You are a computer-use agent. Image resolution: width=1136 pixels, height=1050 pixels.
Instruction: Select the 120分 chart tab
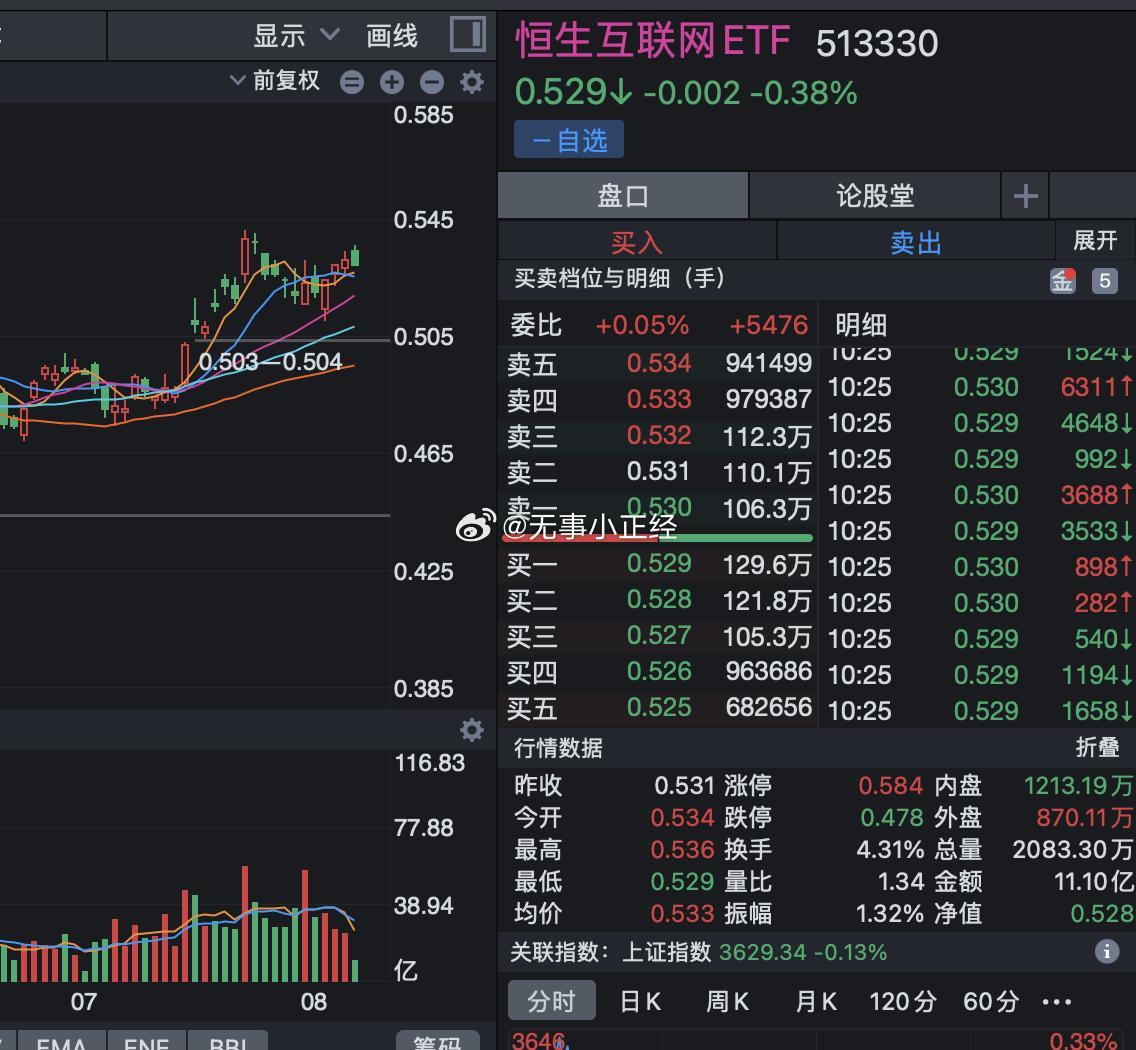pyautogui.click(x=903, y=1001)
